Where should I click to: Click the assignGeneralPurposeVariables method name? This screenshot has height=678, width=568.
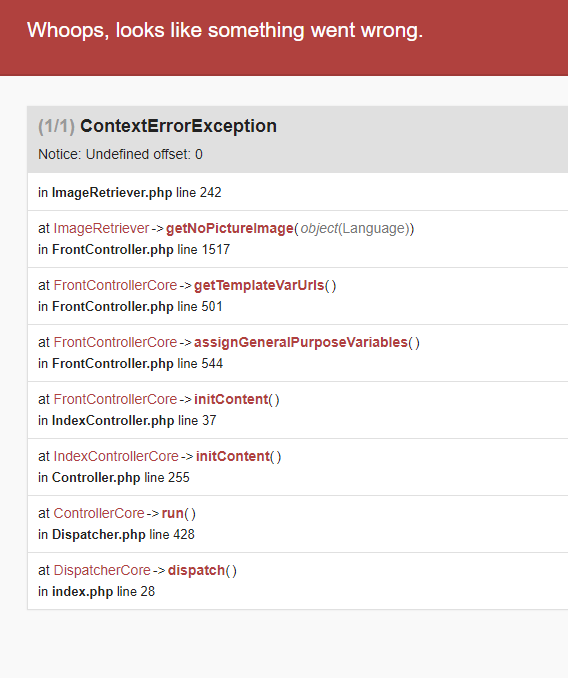(301, 342)
